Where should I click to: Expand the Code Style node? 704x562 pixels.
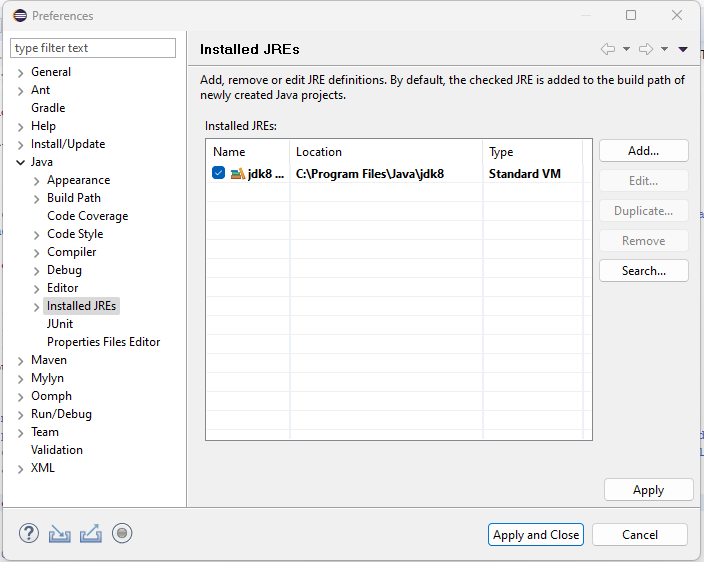point(36,235)
